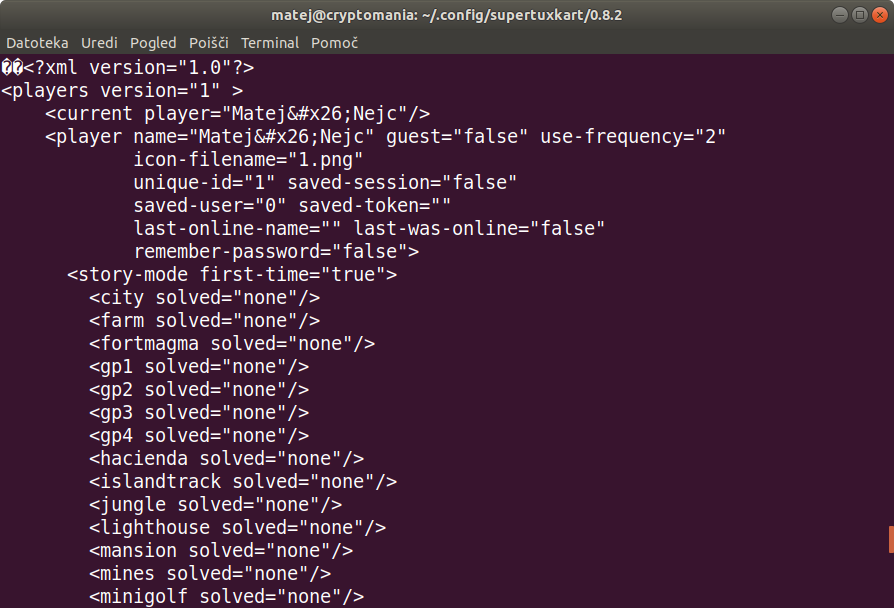
Task: Click the fortmagma solved line
Action: coord(232,343)
